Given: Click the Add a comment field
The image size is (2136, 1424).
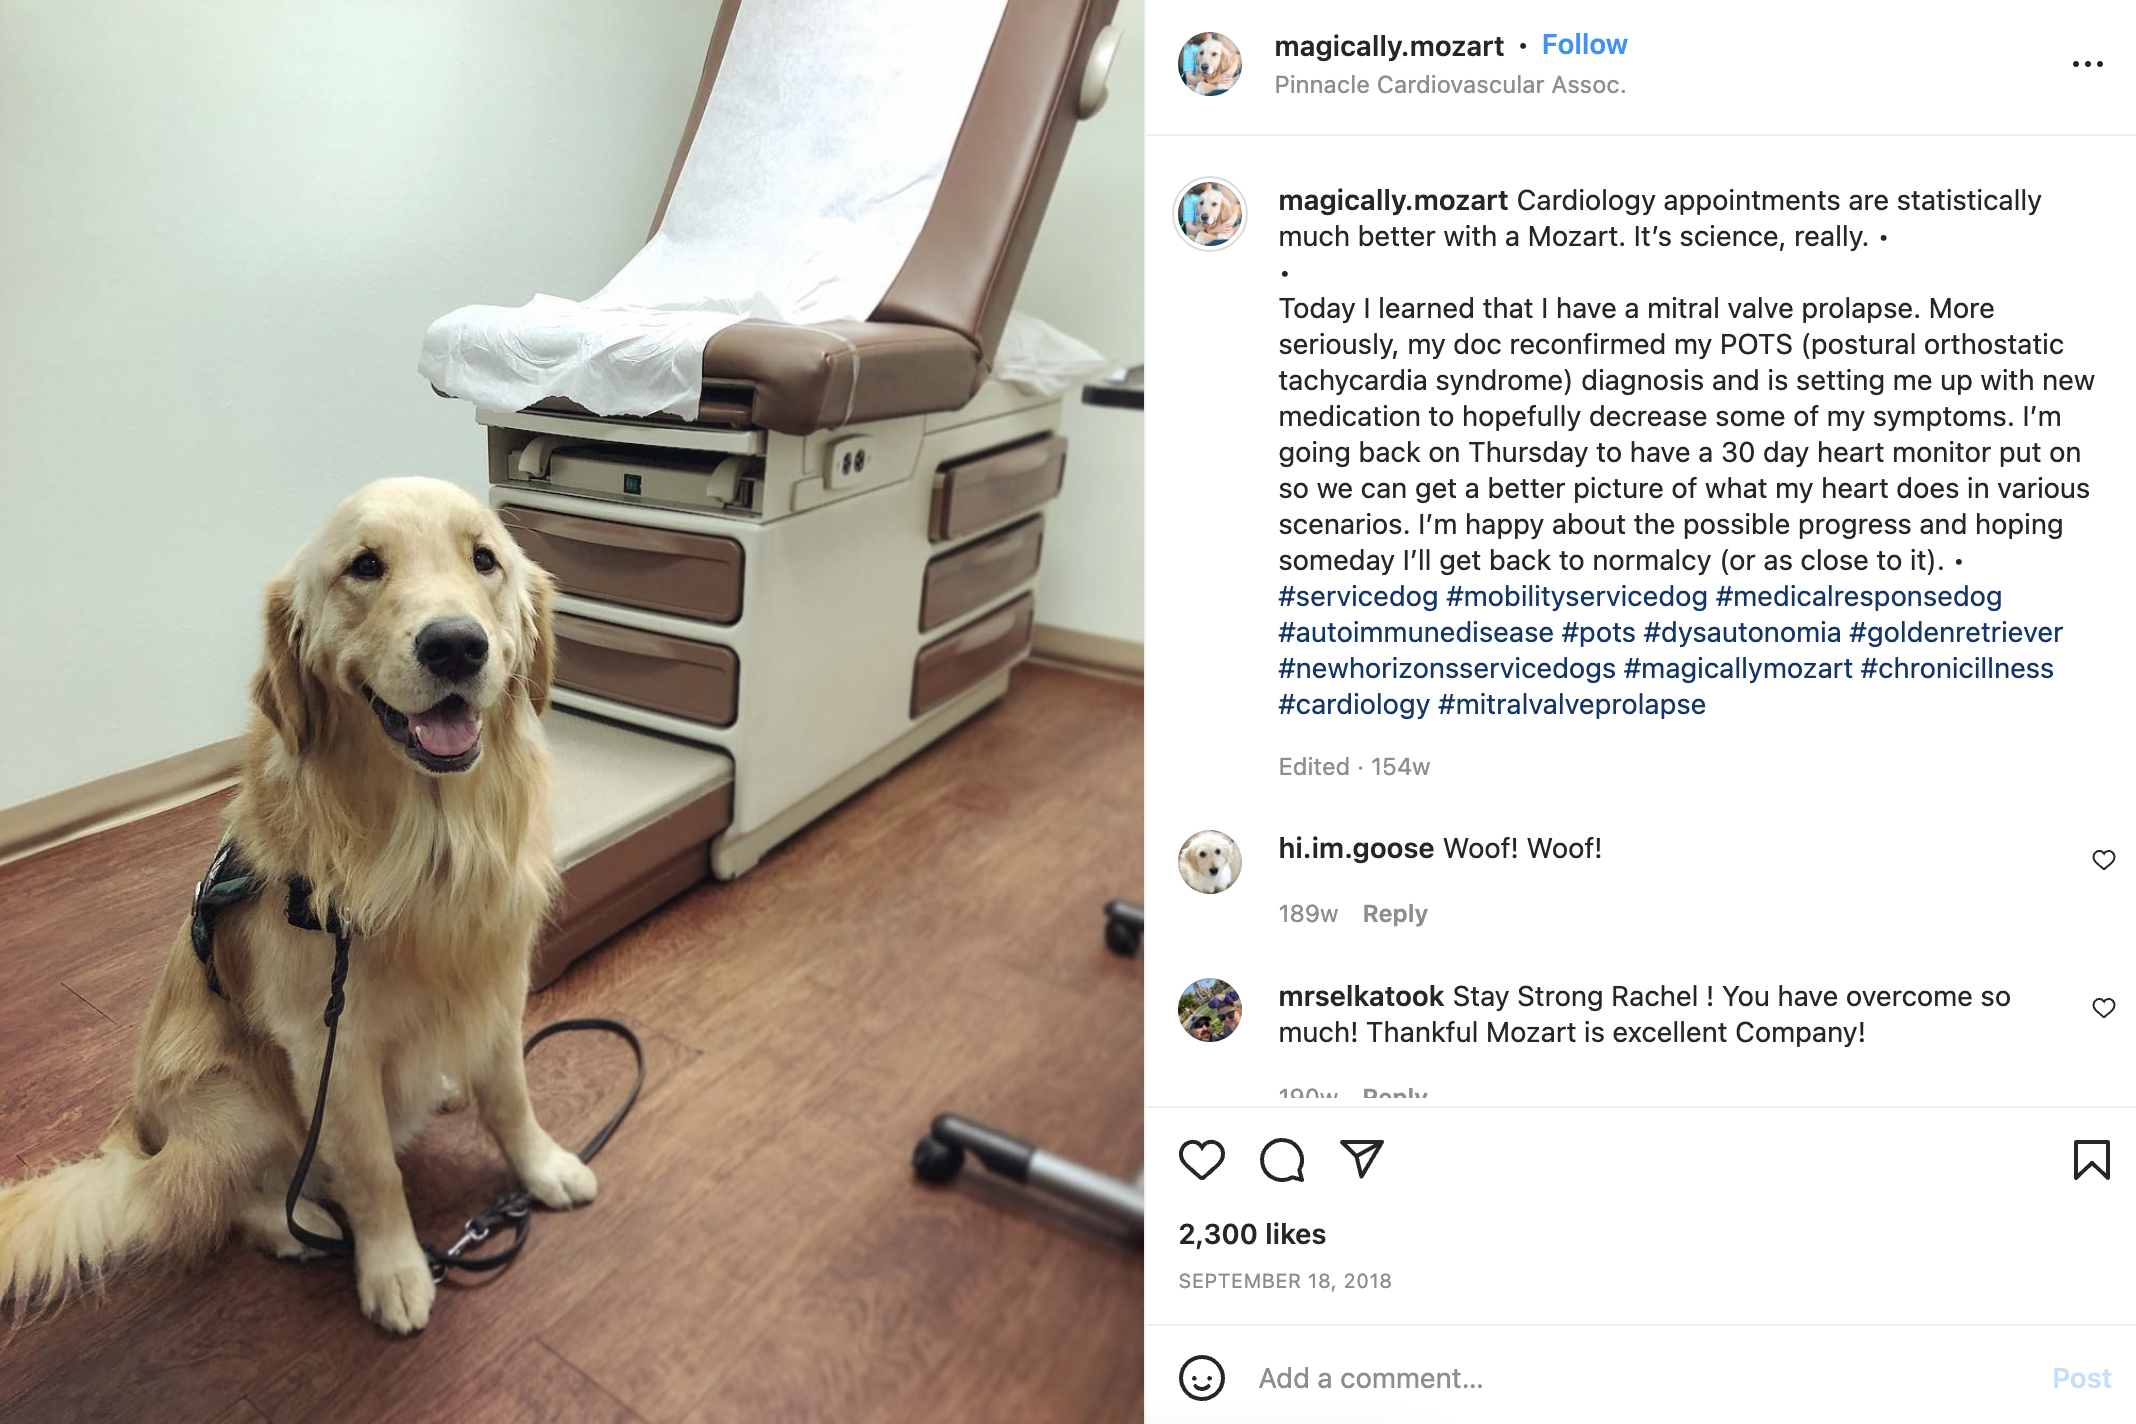Looking at the screenshot, I should click(1640, 1378).
